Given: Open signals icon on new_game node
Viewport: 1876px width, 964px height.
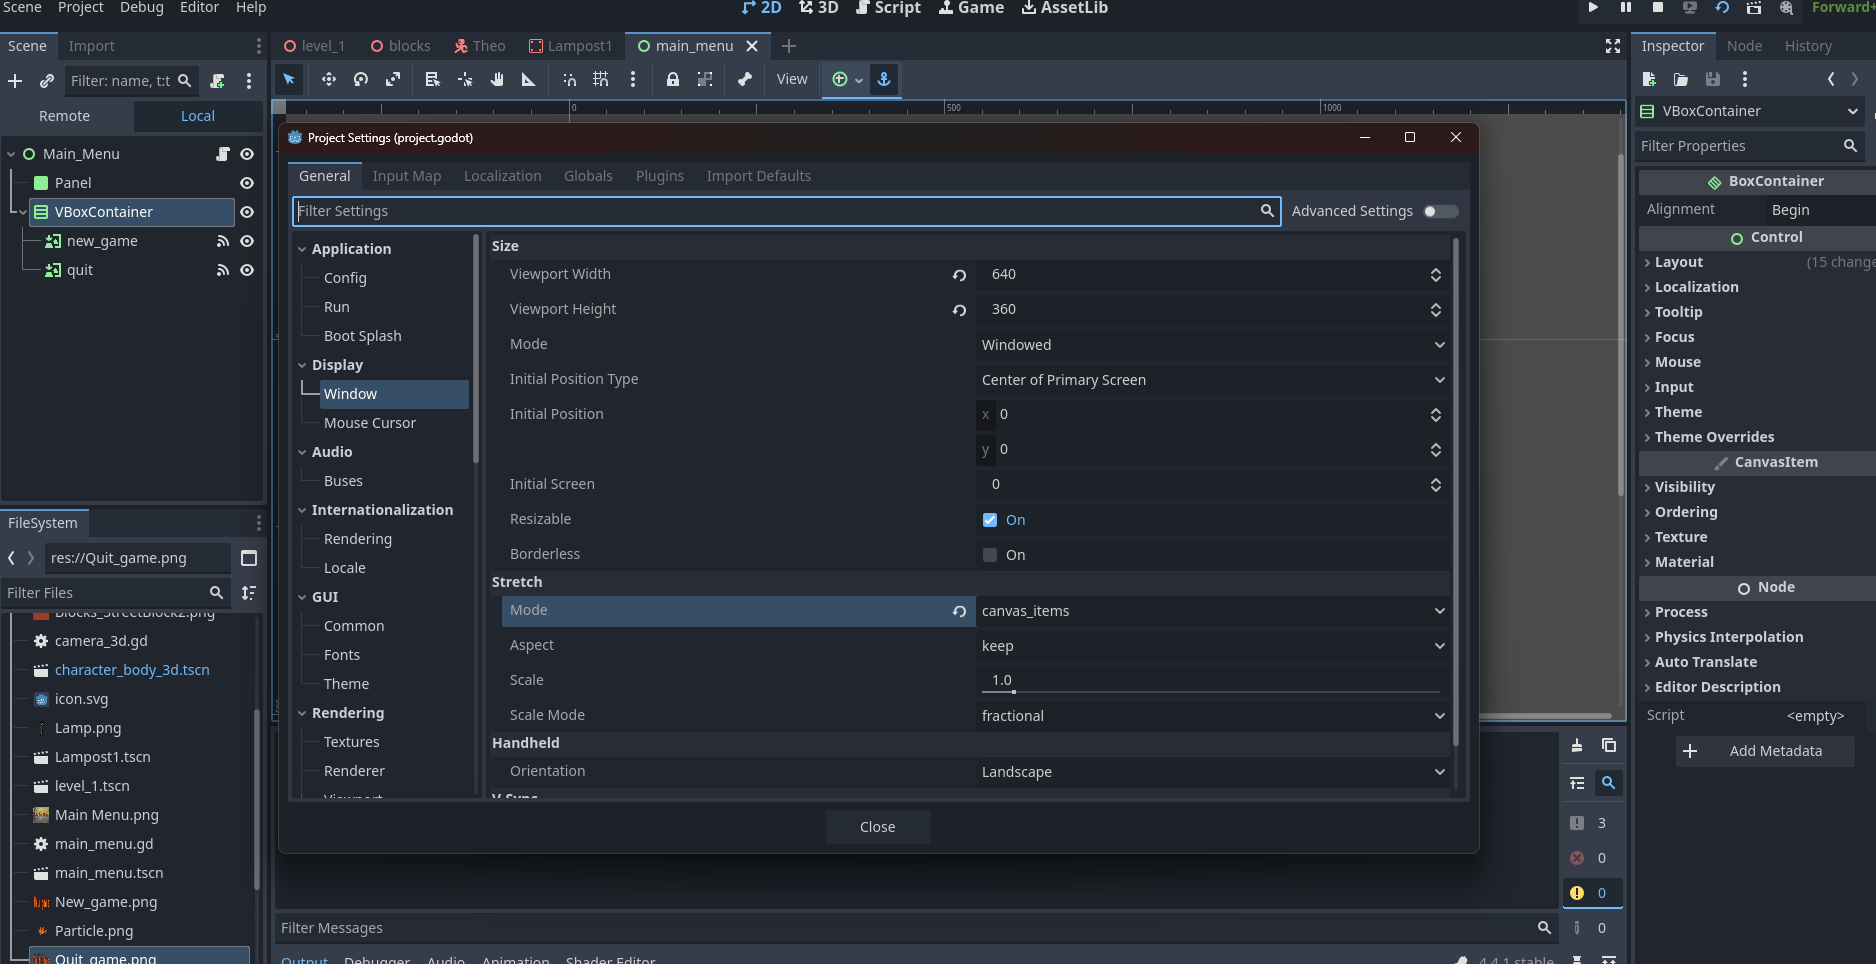Looking at the screenshot, I should (x=223, y=241).
